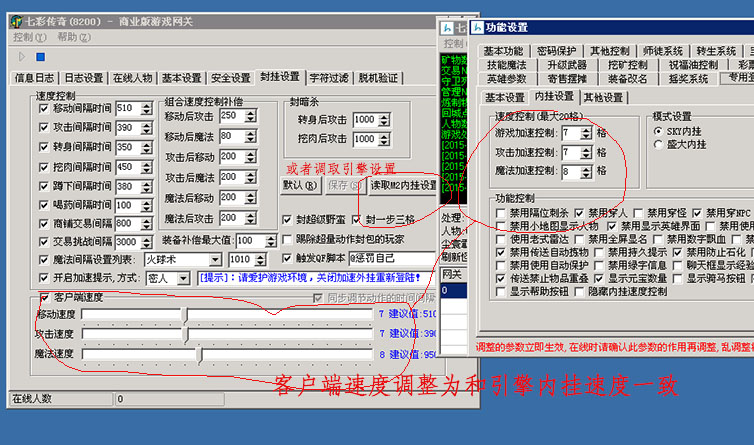Click the blue stop square icon
This screenshot has width=754, height=445.
click(40, 57)
